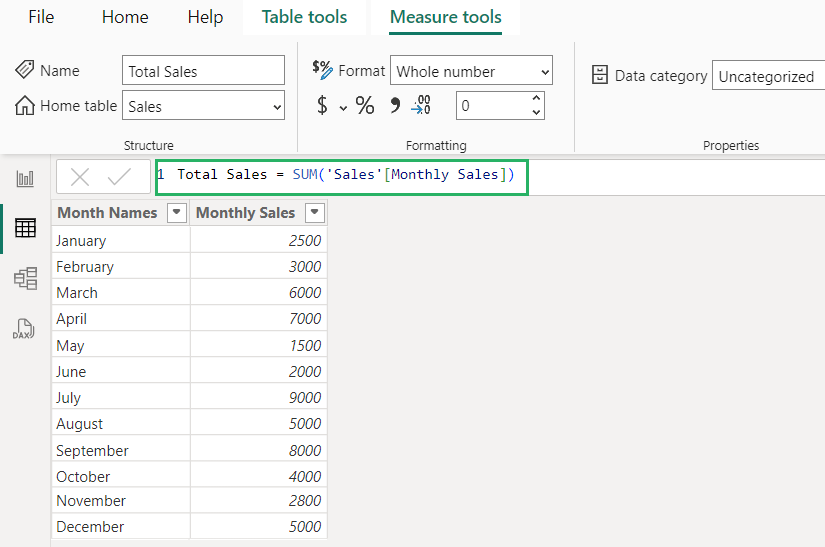Viewport: 825px width, 547px height.
Task: Open the Data category dropdown
Action: coord(767,76)
